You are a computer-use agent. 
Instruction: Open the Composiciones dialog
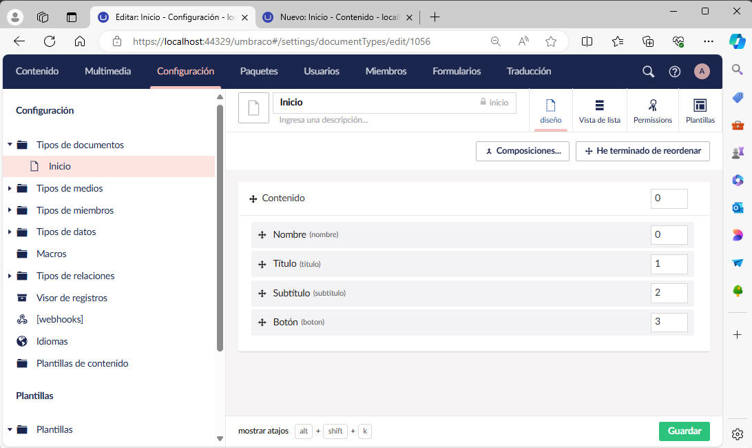(522, 151)
